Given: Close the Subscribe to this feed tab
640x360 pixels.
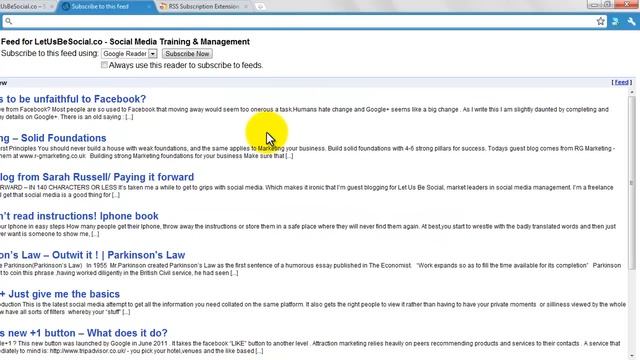Looking at the screenshot, I should coord(149,7).
